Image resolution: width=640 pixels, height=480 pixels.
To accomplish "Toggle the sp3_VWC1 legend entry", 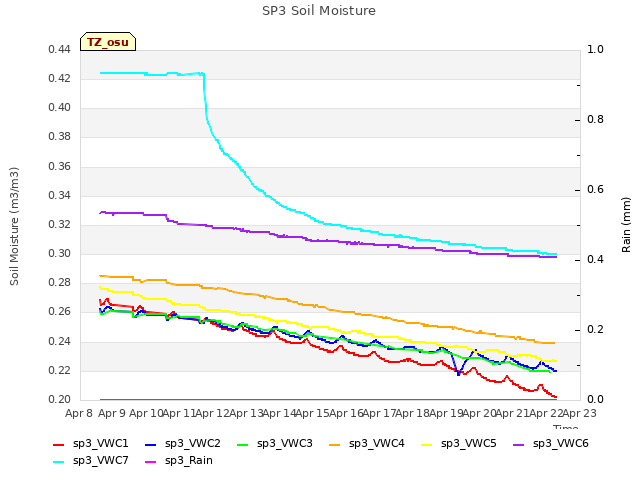I will pyautogui.click(x=91, y=444).
